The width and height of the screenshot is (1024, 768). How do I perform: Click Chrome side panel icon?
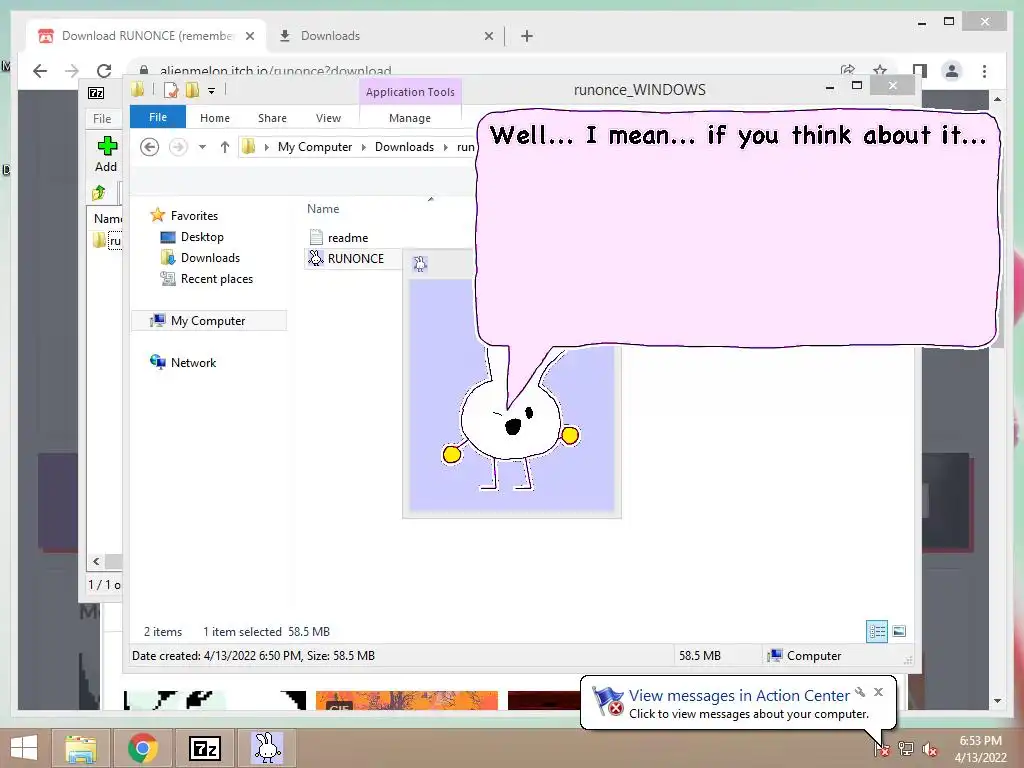click(x=920, y=71)
